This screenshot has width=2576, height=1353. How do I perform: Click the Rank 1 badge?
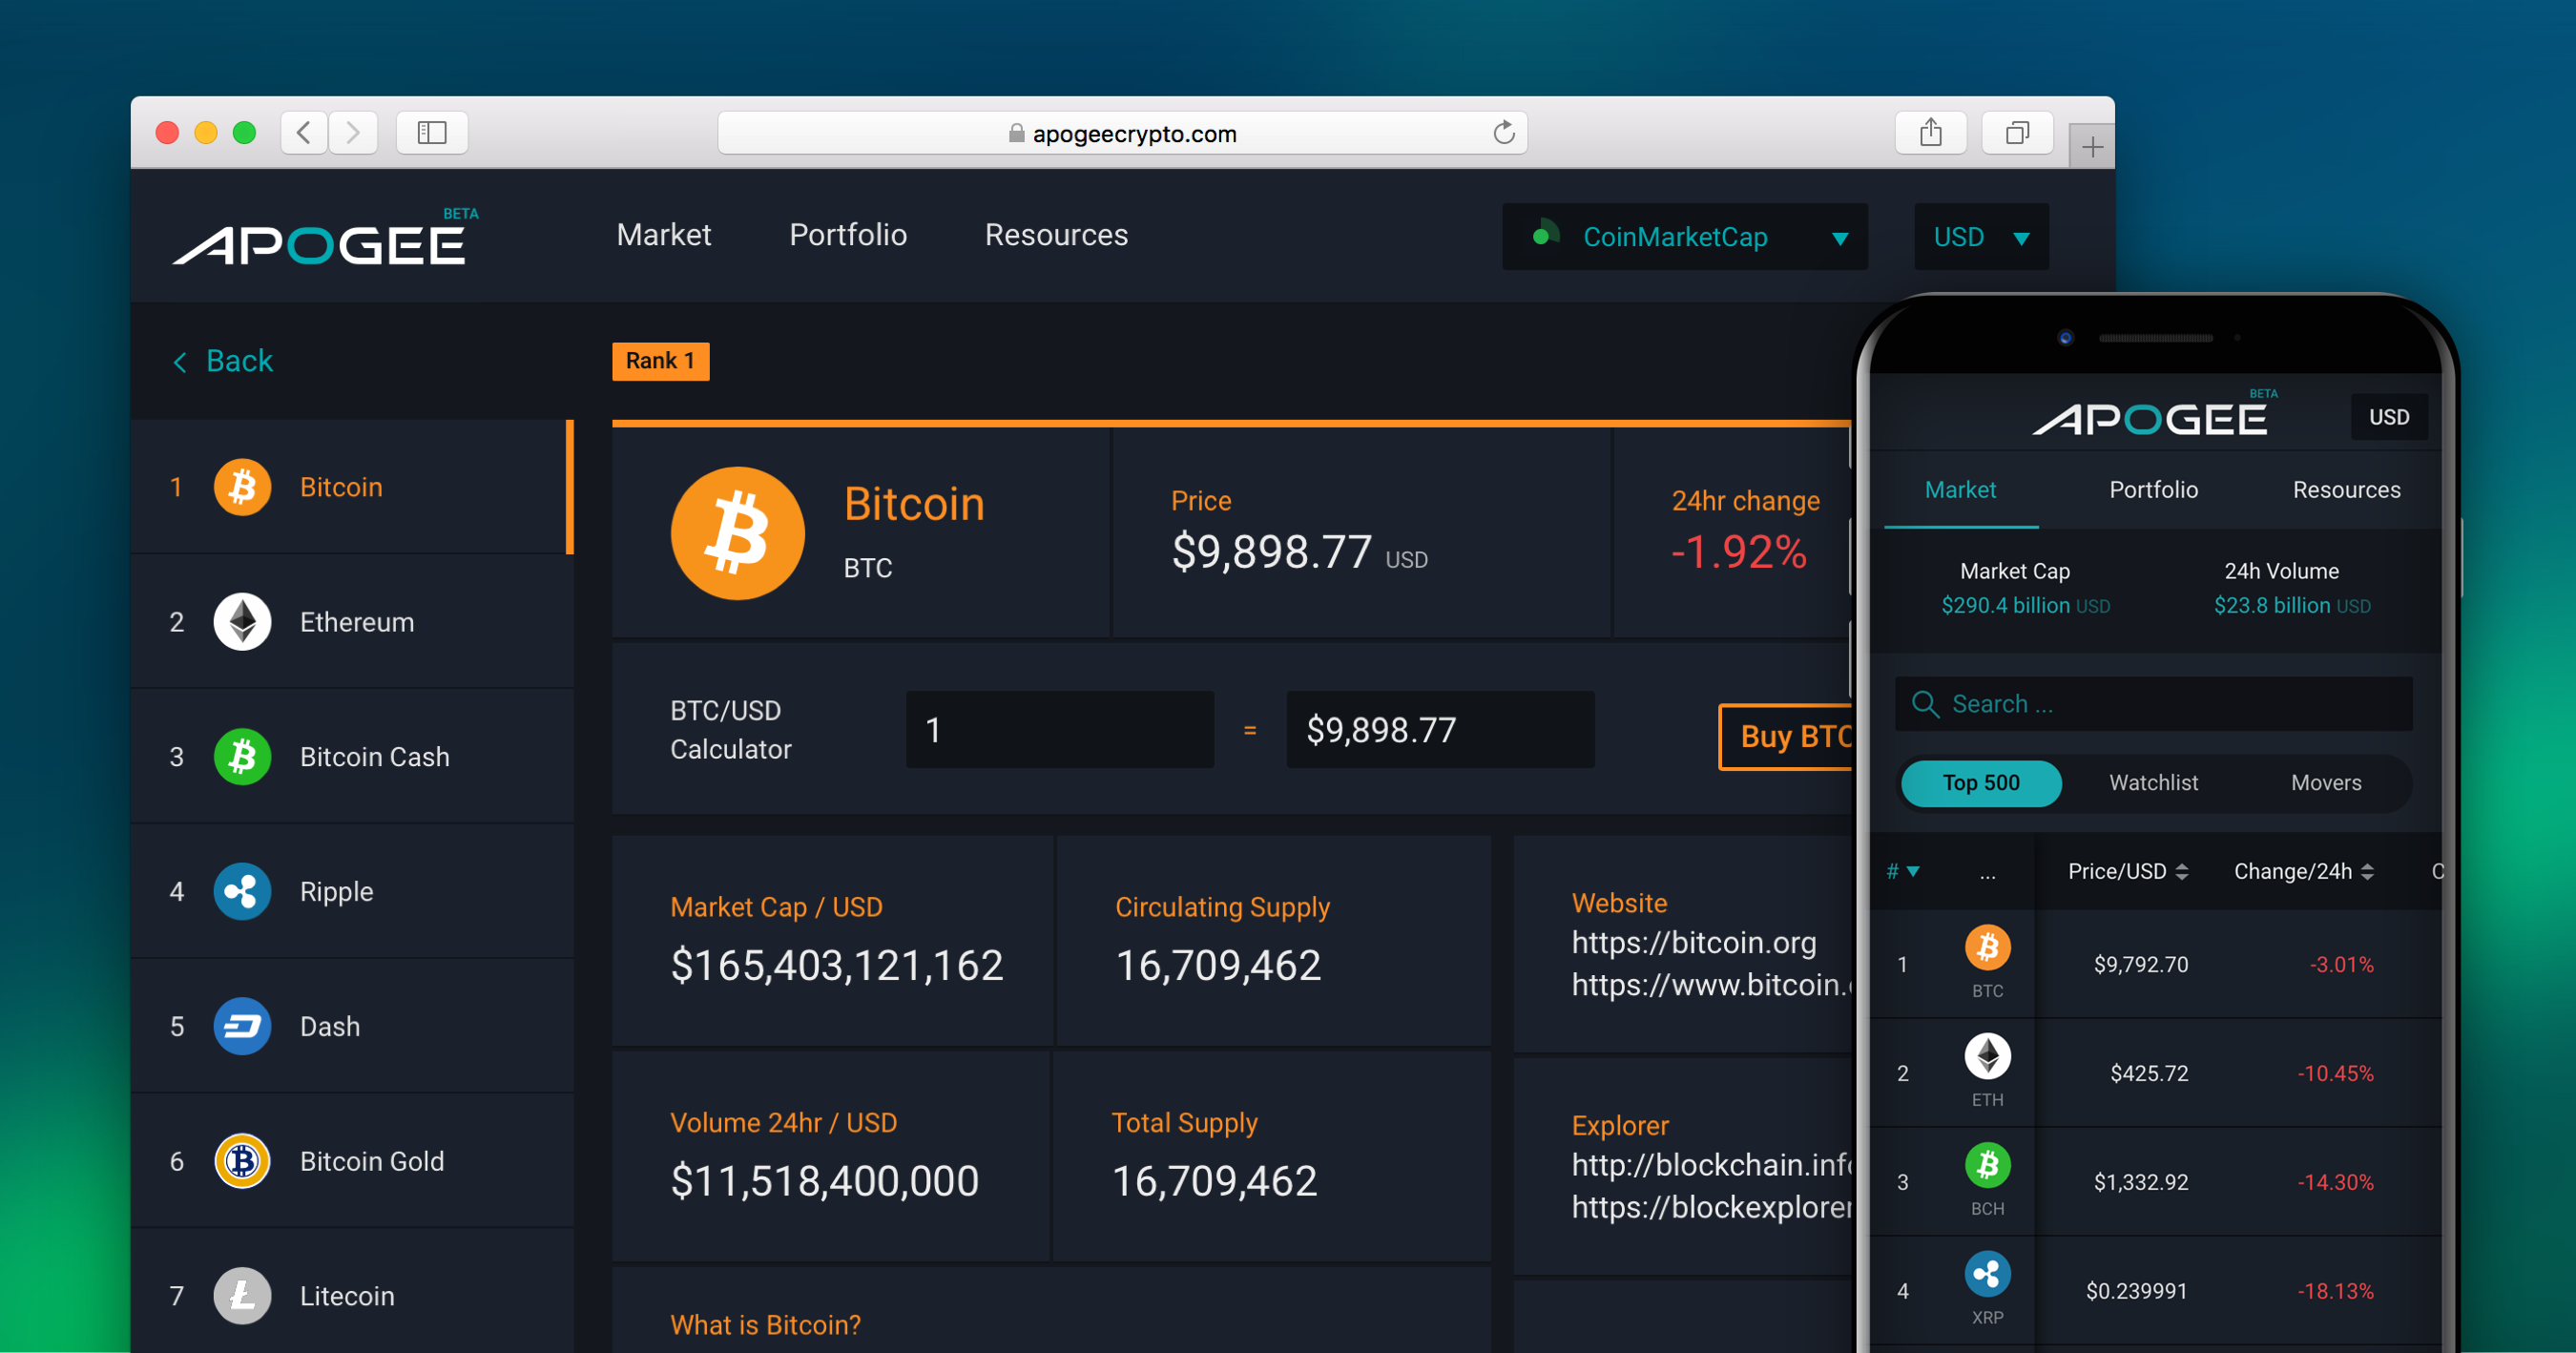(660, 361)
